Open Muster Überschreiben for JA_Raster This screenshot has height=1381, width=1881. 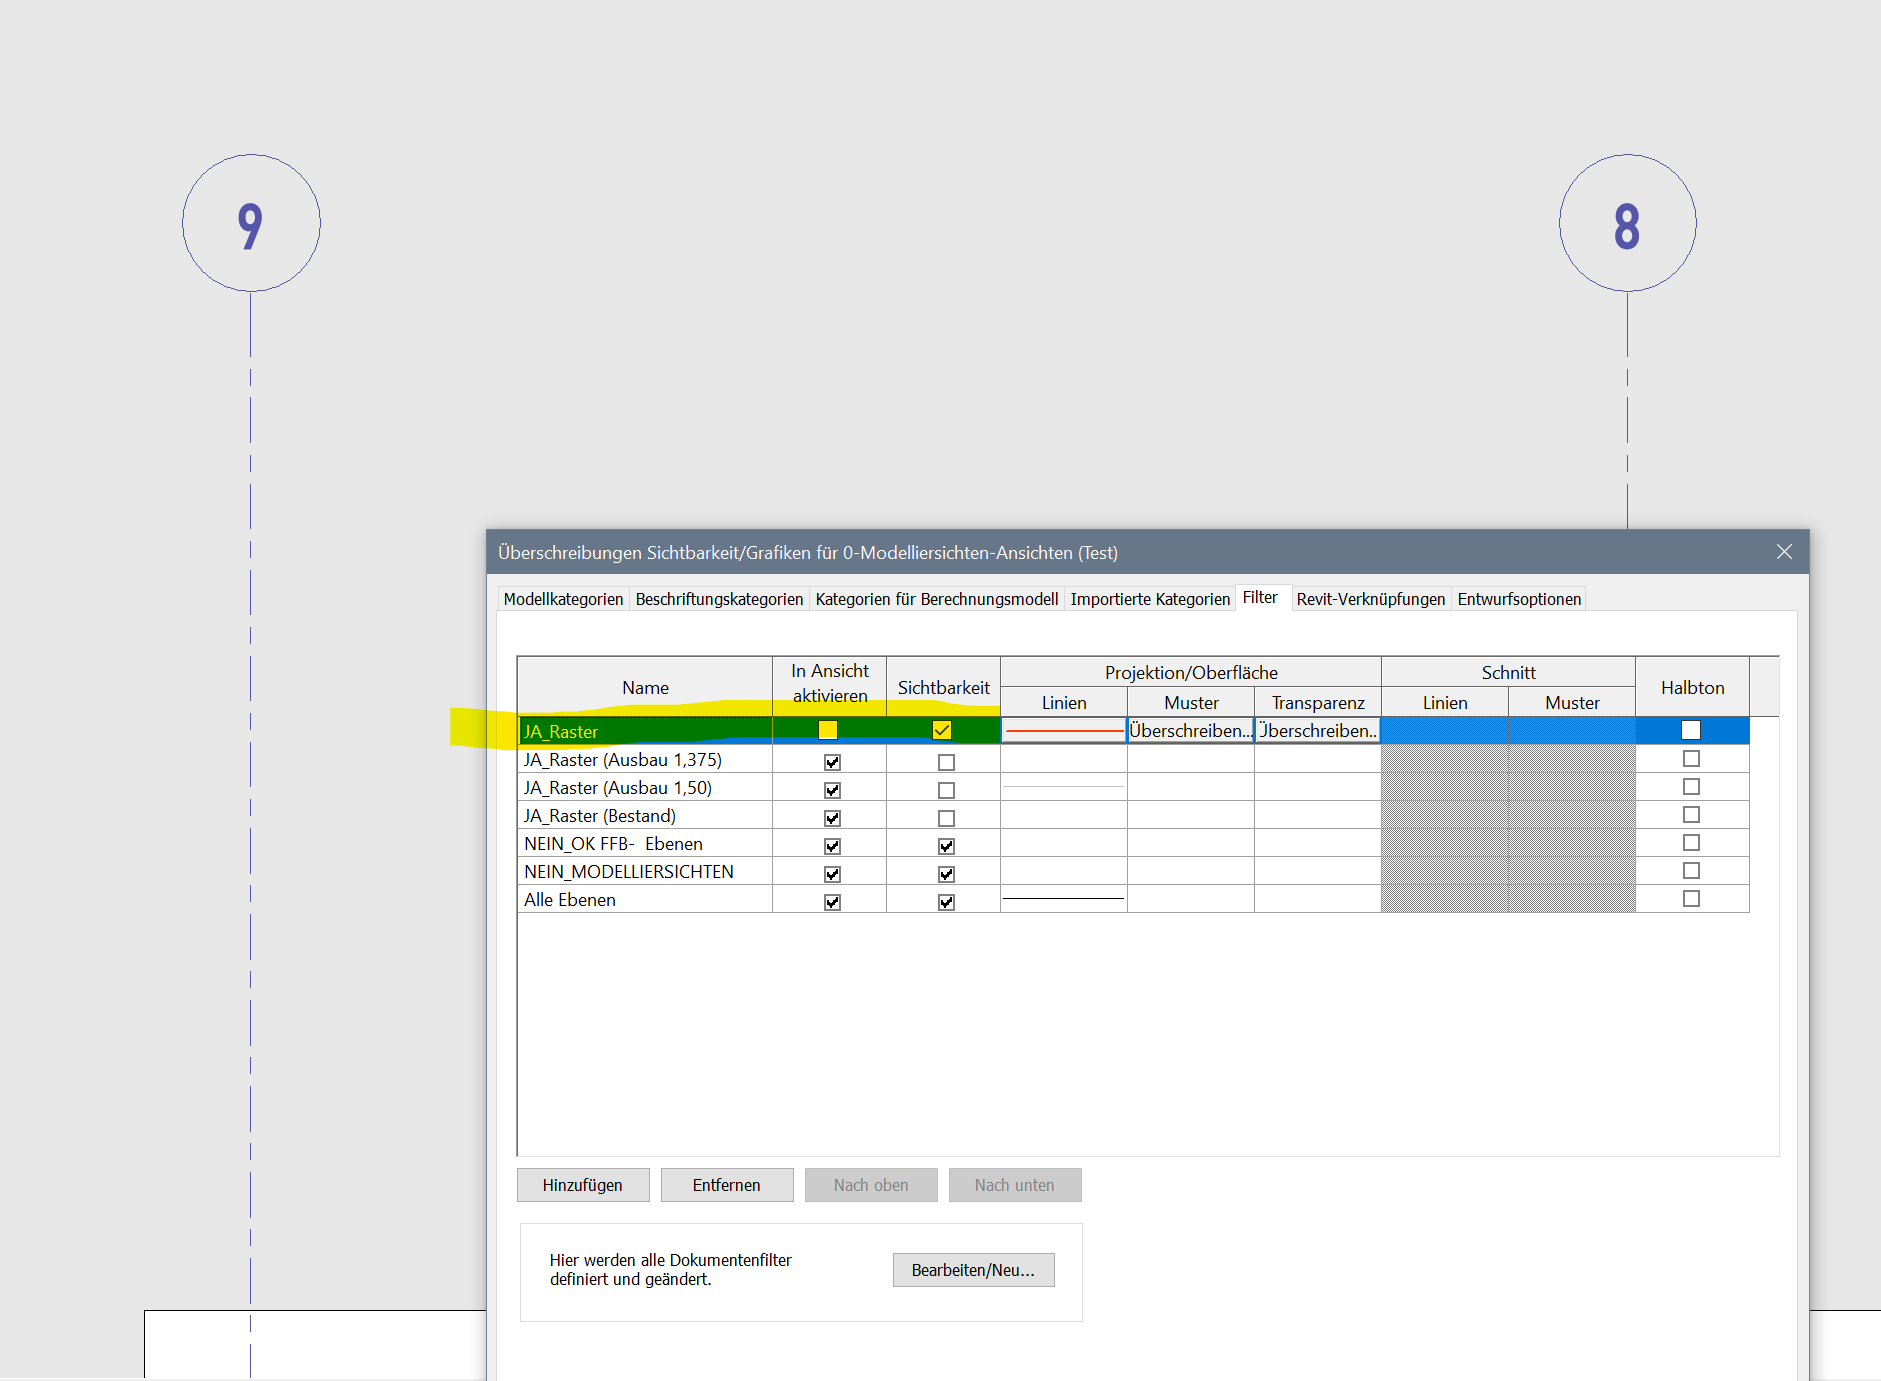coord(1191,731)
